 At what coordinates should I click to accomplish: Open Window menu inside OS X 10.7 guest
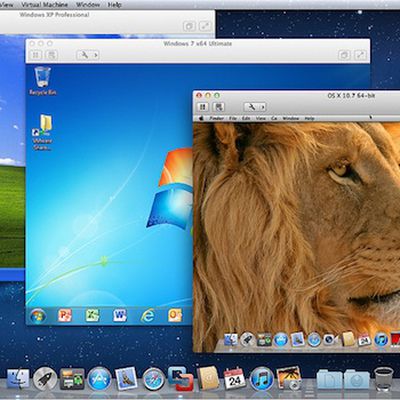291,118
